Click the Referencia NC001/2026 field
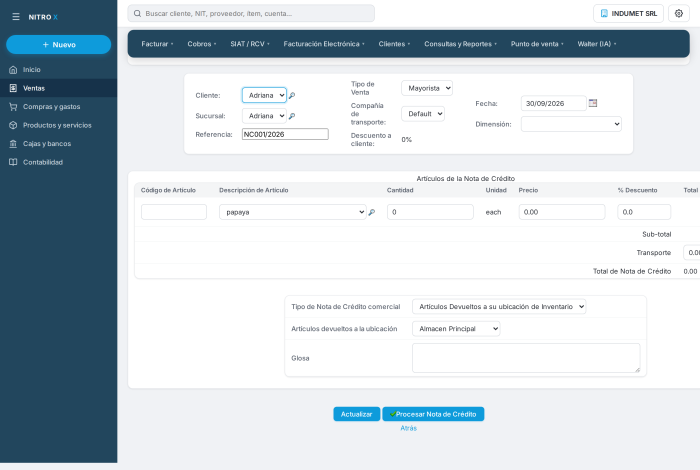This screenshot has width=700, height=470. coord(285,134)
